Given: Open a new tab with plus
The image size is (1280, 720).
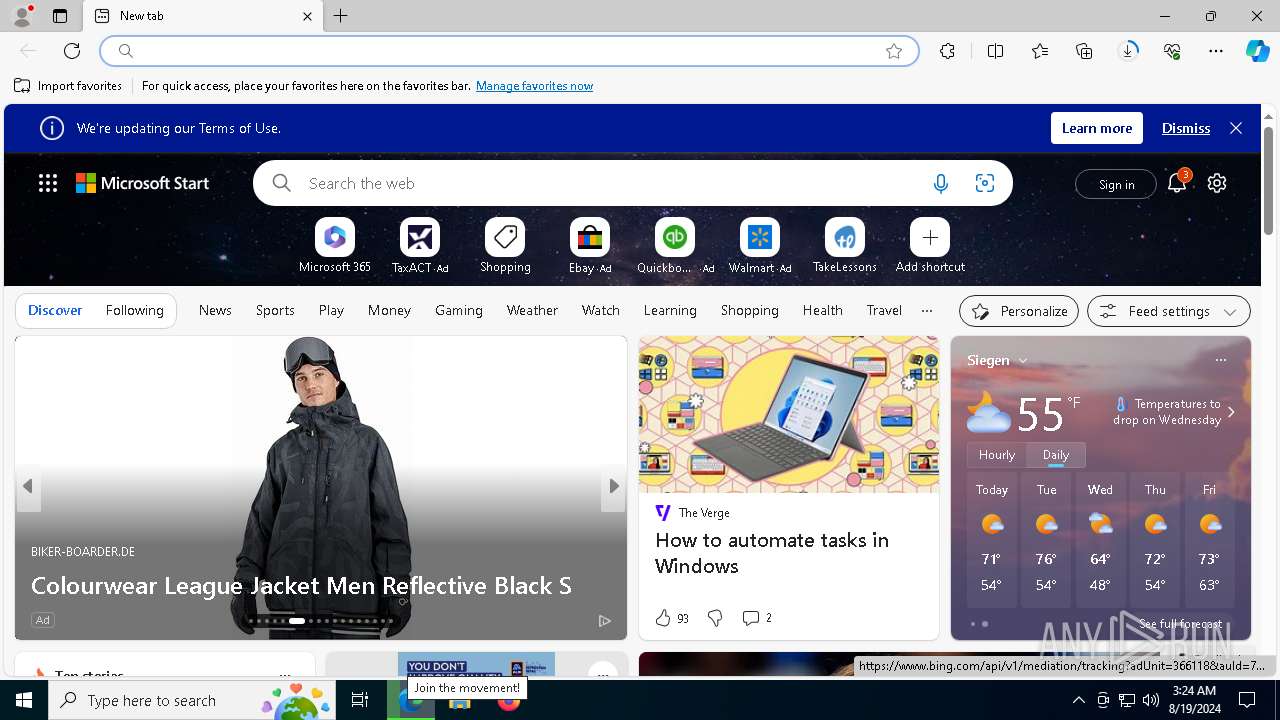Looking at the screenshot, I should [341, 16].
